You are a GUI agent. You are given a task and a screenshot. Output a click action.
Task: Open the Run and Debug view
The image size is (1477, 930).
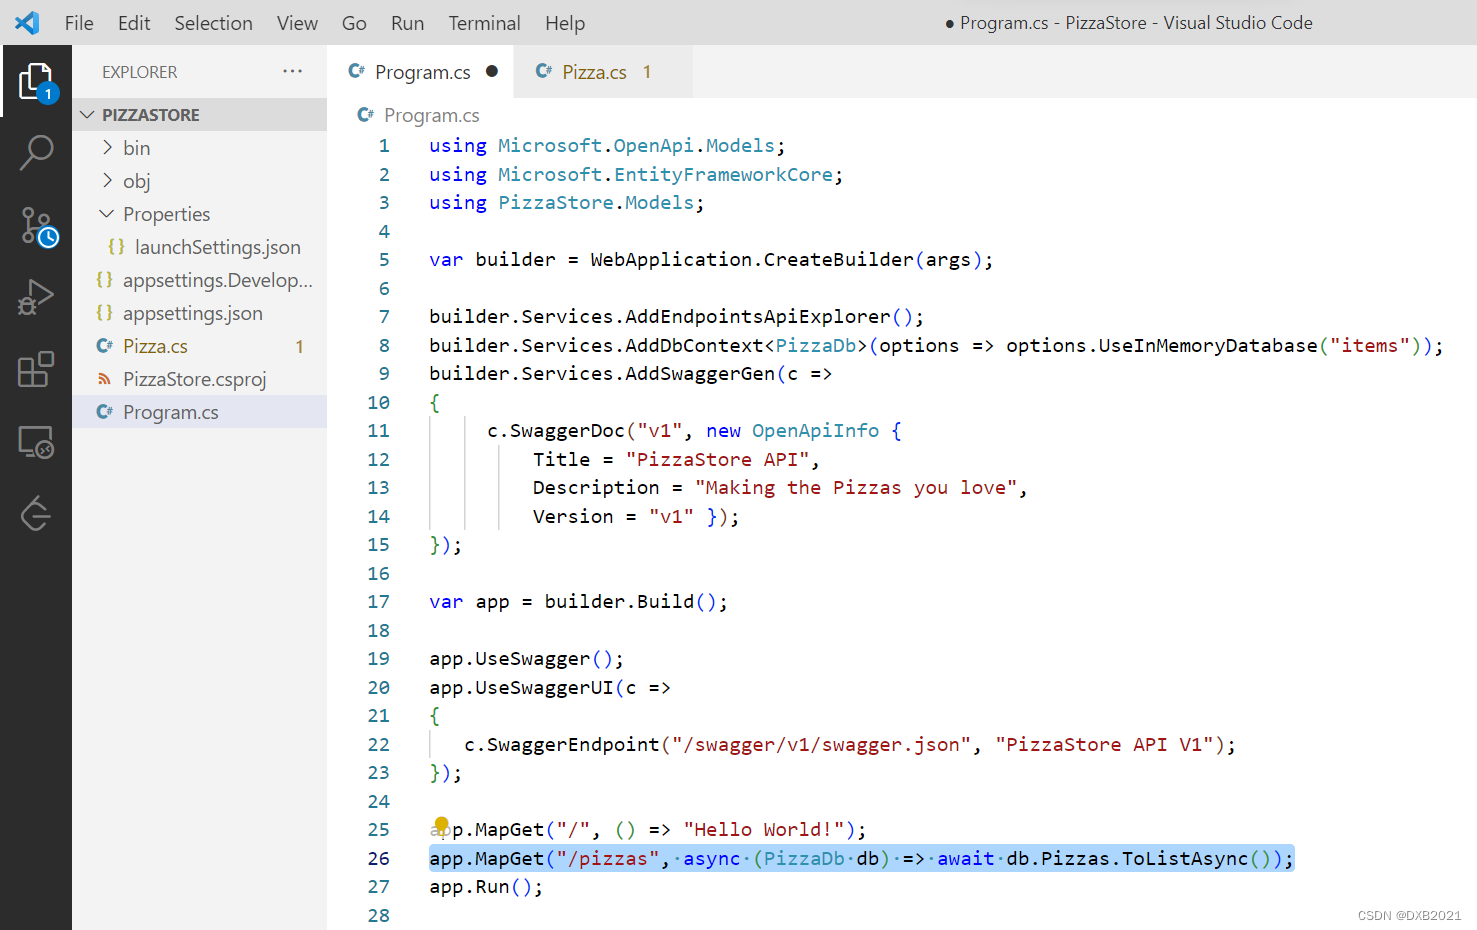(36, 298)
